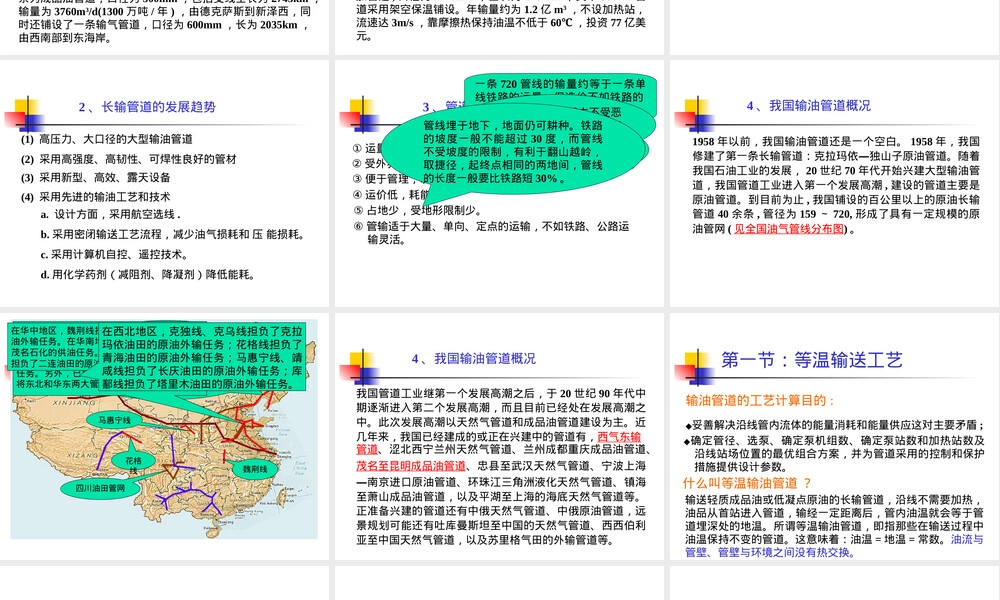Click the 4、我国输油管道概况 title above the 20世纪90年代 paragraph
Screen dimensions: 1000x600
[x=474, y=359]
